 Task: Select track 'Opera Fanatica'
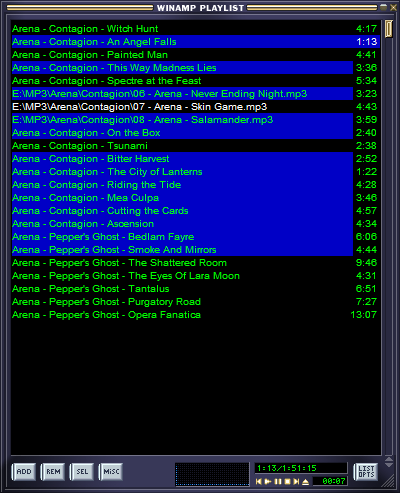(195, 315)
